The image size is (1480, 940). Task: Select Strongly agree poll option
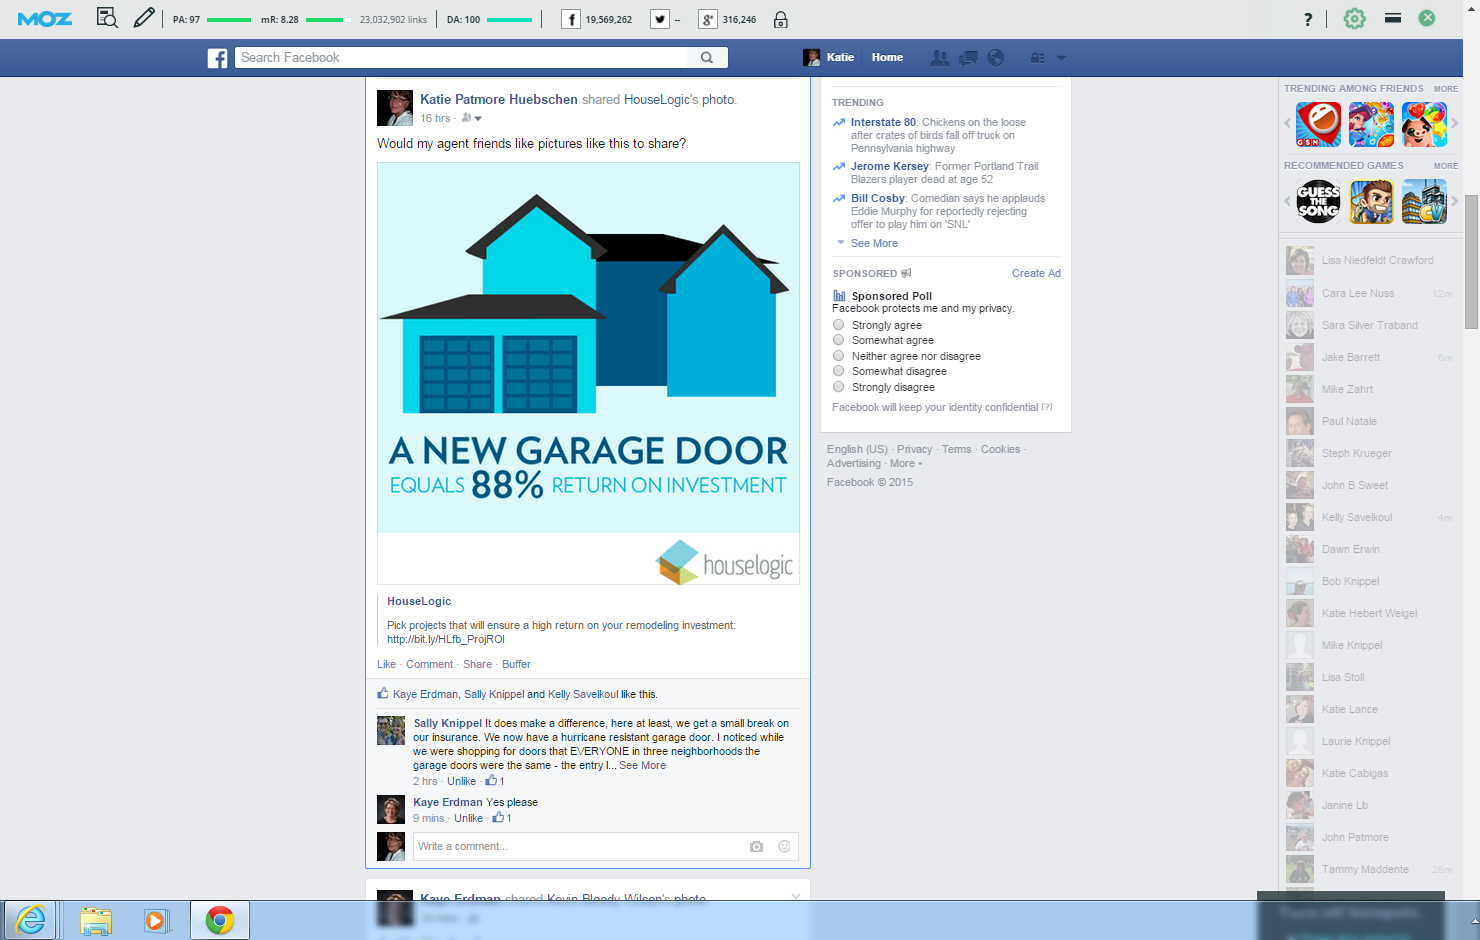click(x=839, y=325)
